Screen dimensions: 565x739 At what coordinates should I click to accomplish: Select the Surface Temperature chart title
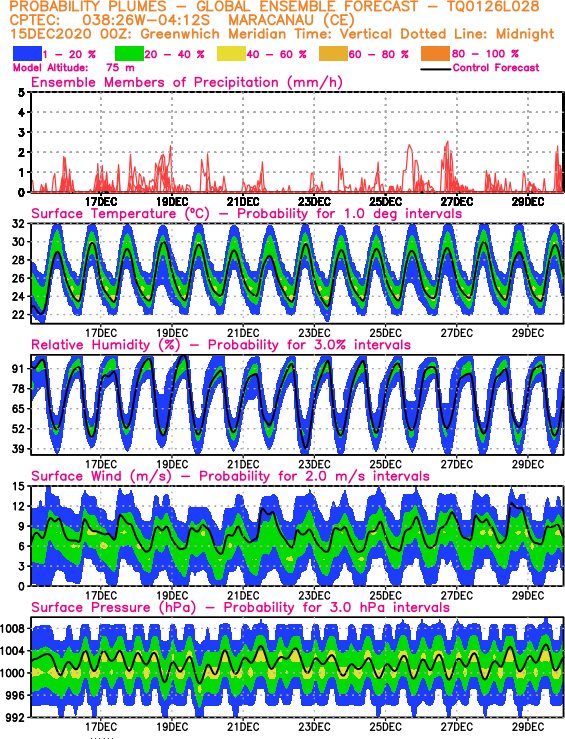point(246,213)
